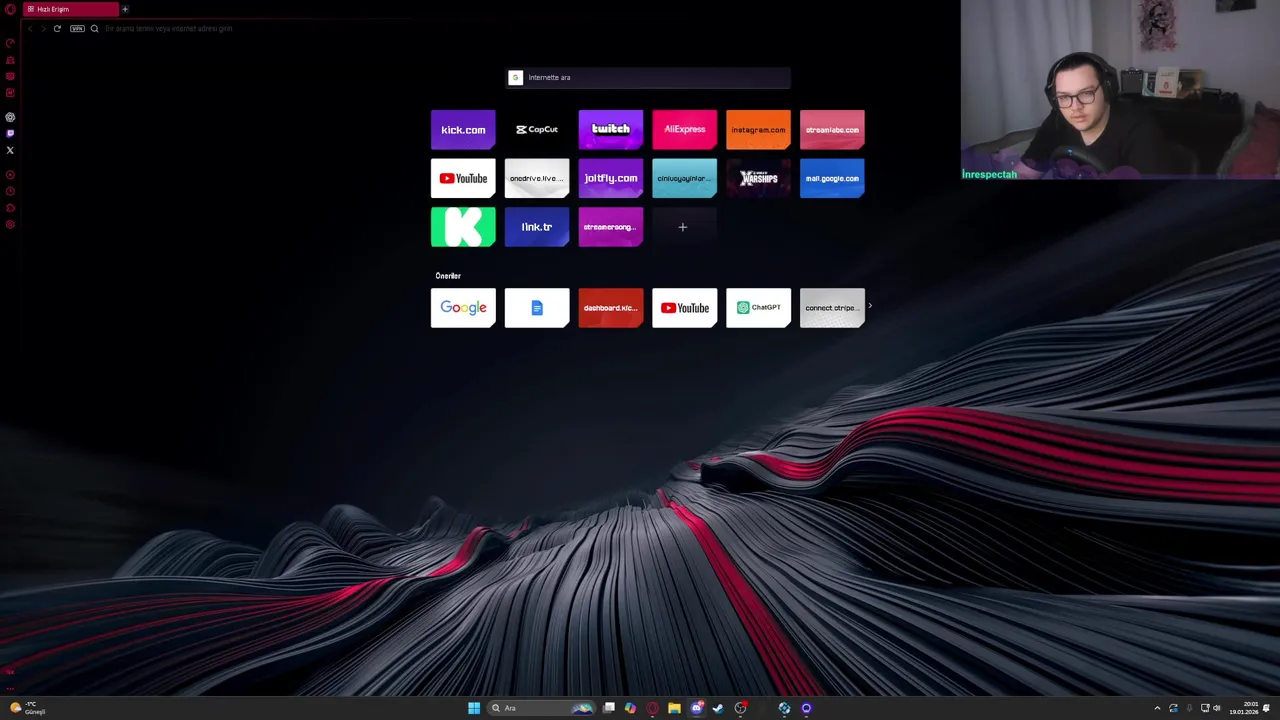
Task: Open Extensions cube icon in sidebar
Action: (x=10, y=208)
